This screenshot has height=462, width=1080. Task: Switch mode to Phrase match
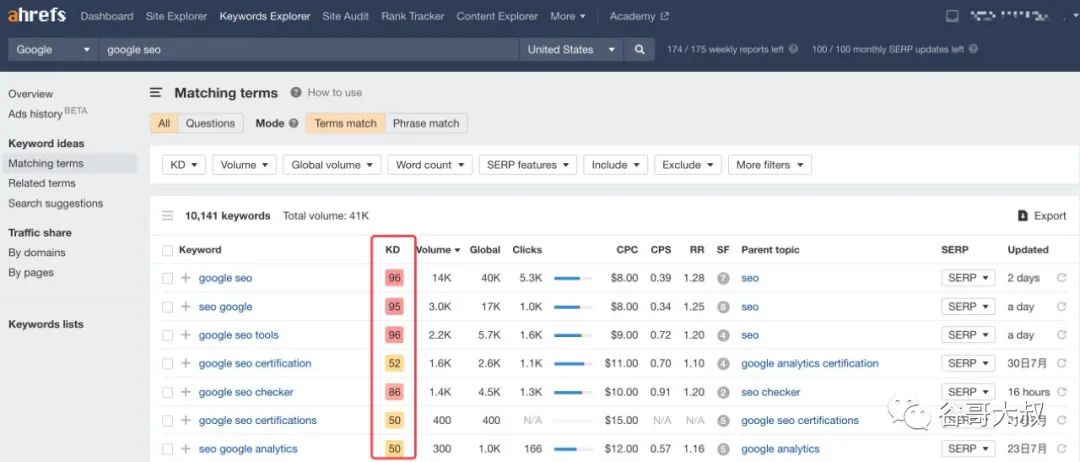[x=426, y=123]
